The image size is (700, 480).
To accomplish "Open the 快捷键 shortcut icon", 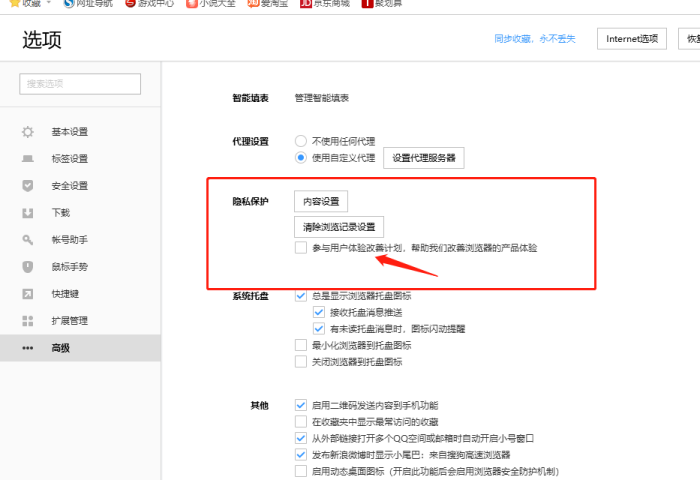I will click(x=28, y=294).
